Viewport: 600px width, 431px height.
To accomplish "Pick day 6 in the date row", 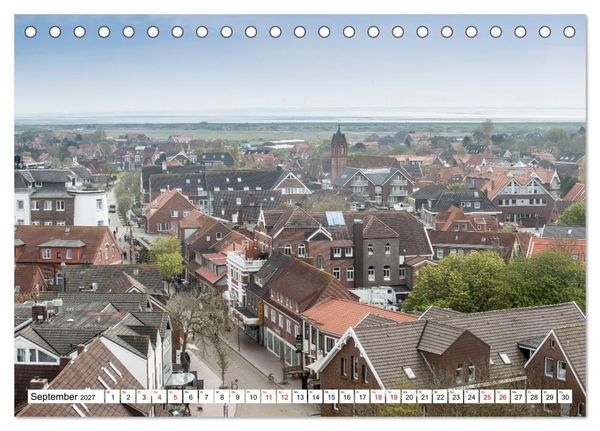I will (191, 397).
